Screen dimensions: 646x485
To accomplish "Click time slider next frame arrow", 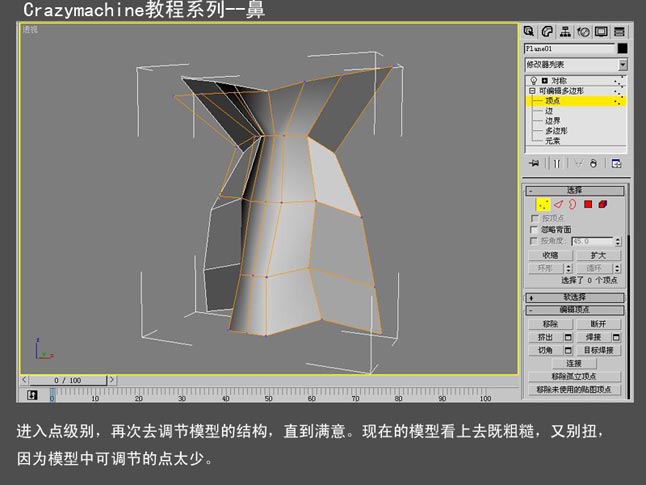I will (x=112, y=380).
